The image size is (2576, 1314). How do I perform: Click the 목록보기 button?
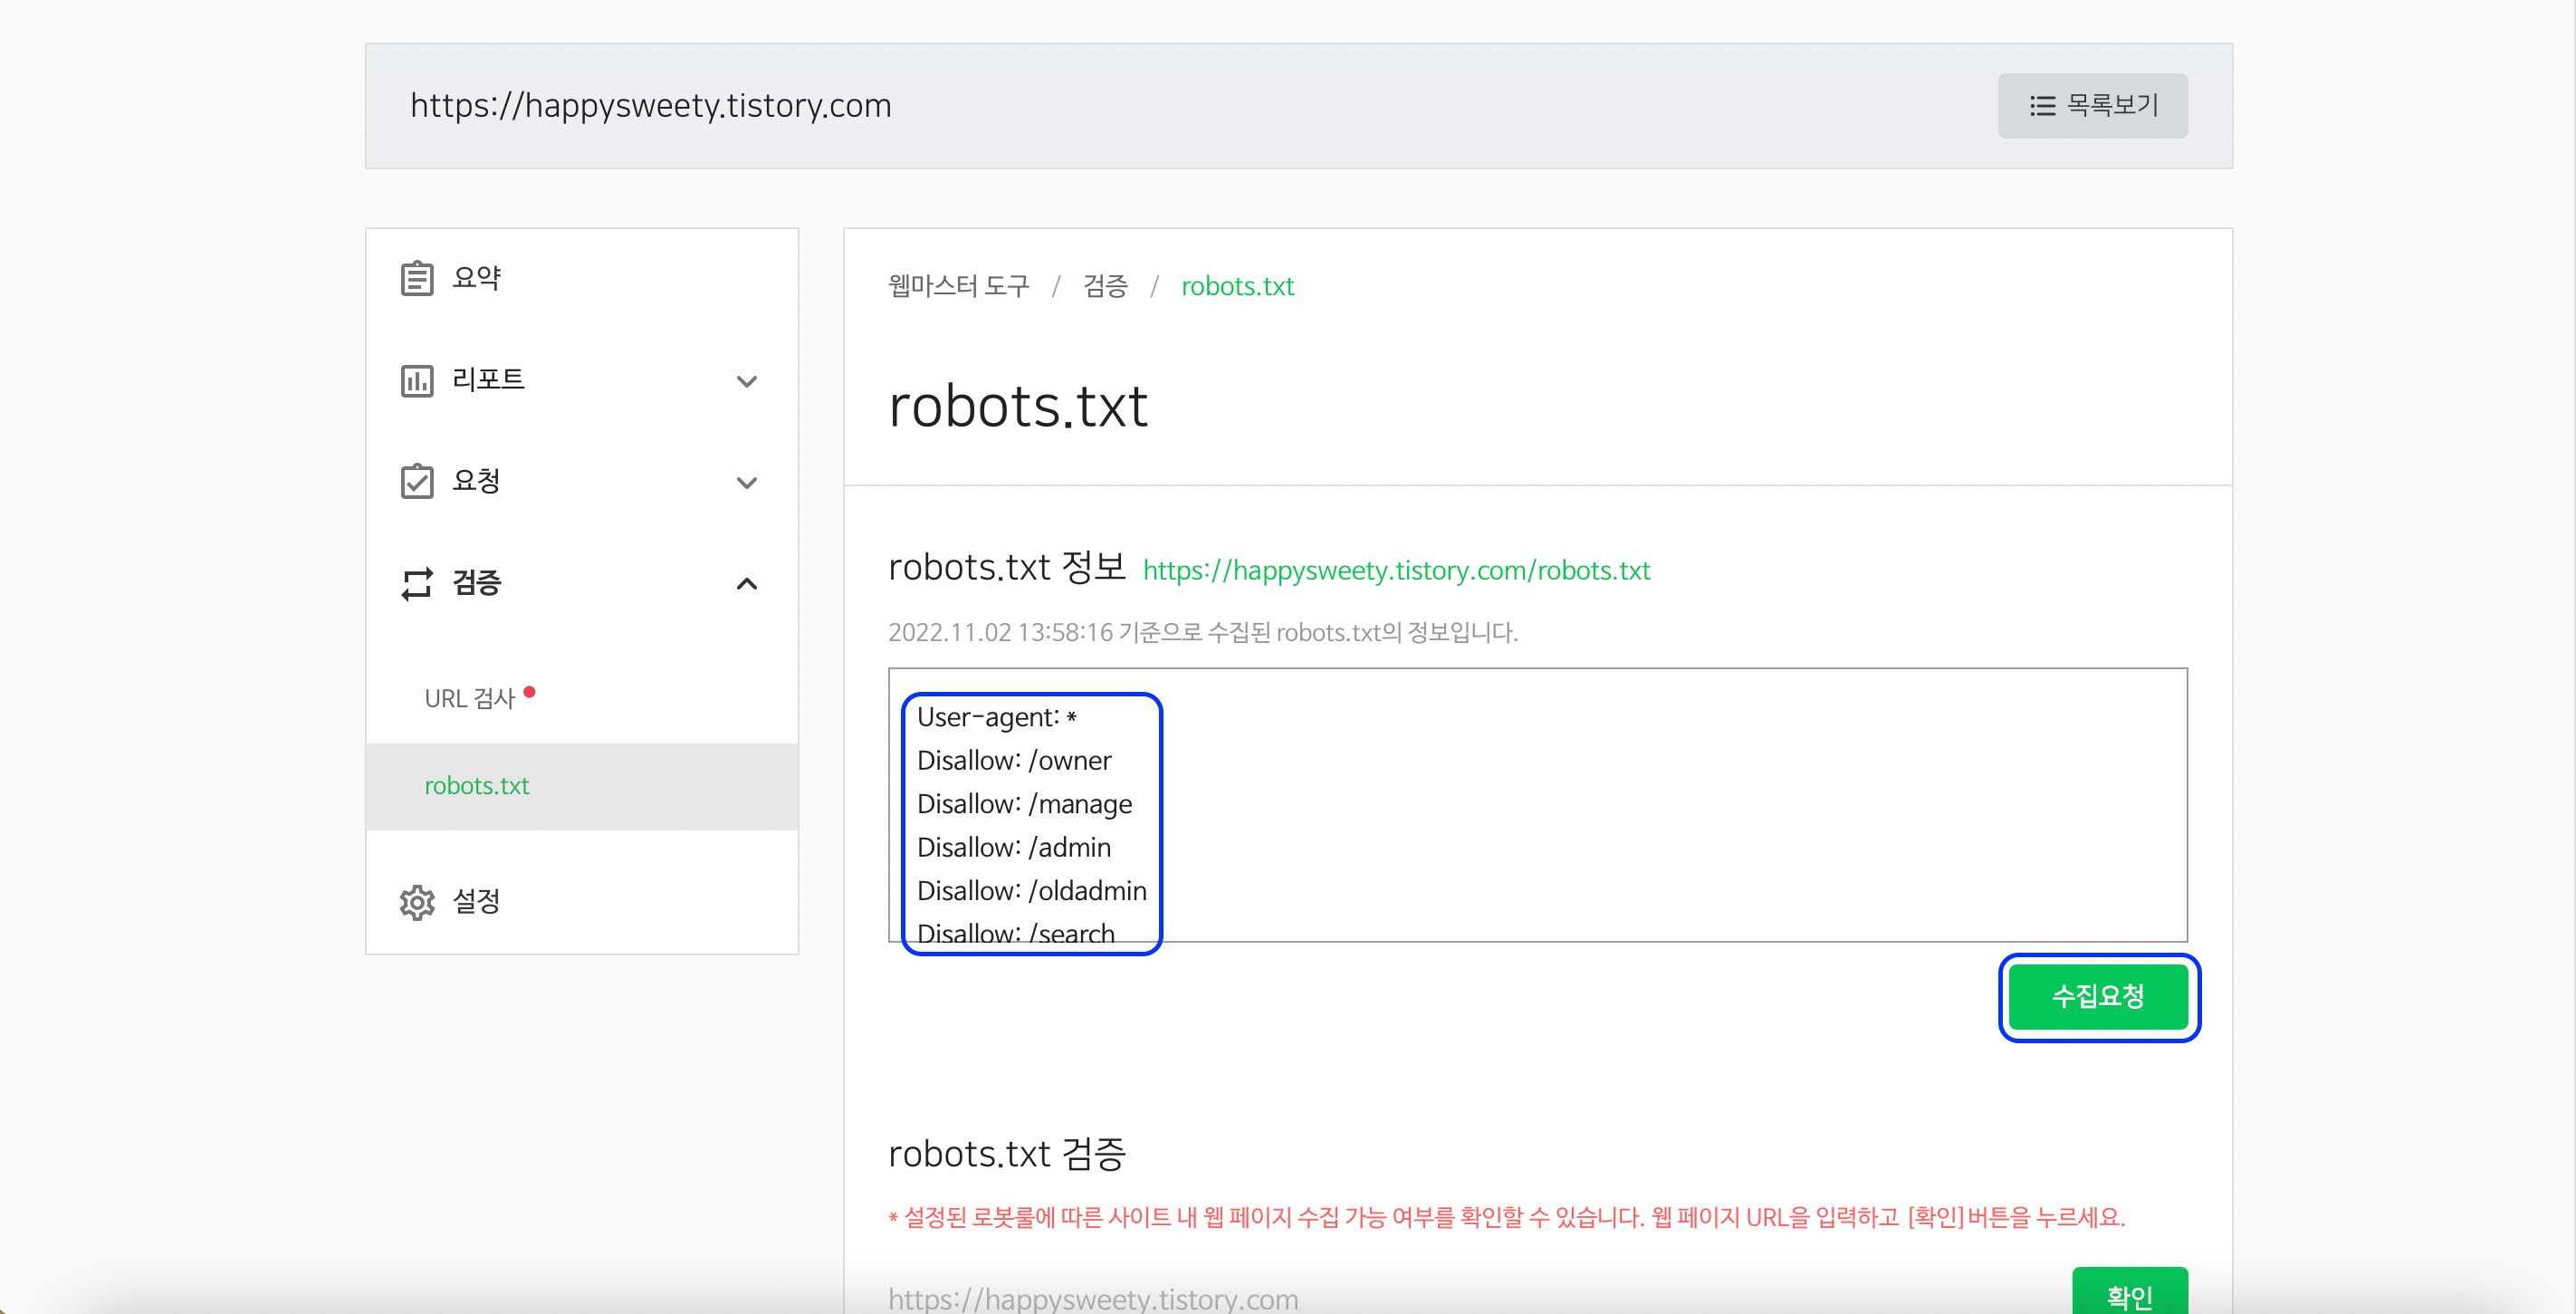[2092, 106]
